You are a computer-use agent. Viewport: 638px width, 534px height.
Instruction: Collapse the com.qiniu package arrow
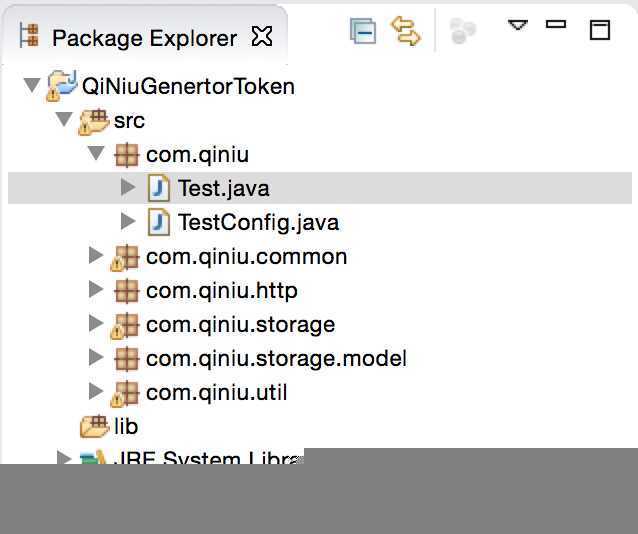(x=96, y=153)
